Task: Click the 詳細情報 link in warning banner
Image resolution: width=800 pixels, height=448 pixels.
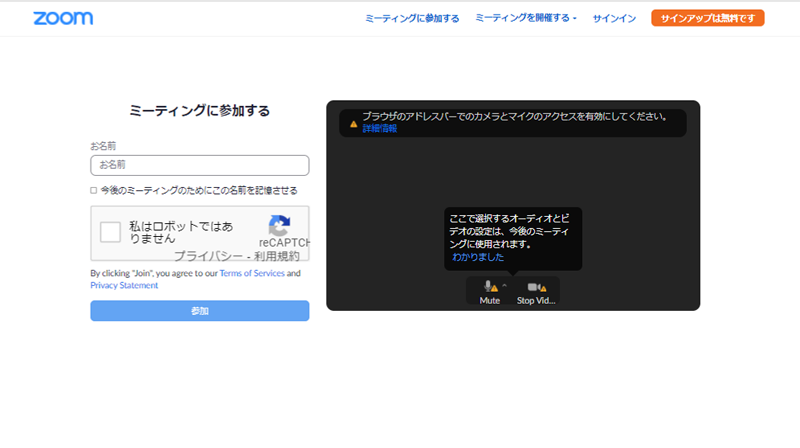Action: pos(379,129)
